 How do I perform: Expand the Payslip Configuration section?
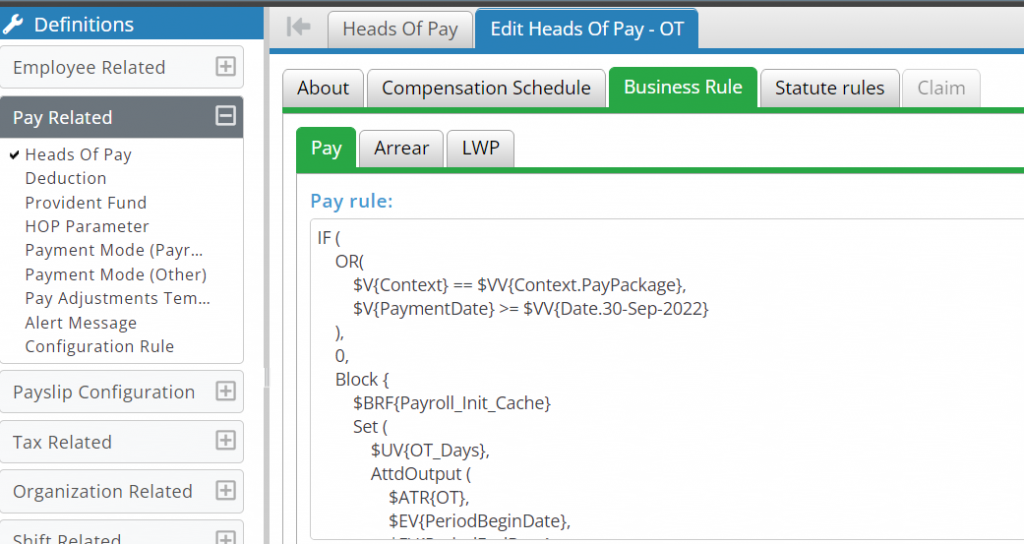click(225, 391)
